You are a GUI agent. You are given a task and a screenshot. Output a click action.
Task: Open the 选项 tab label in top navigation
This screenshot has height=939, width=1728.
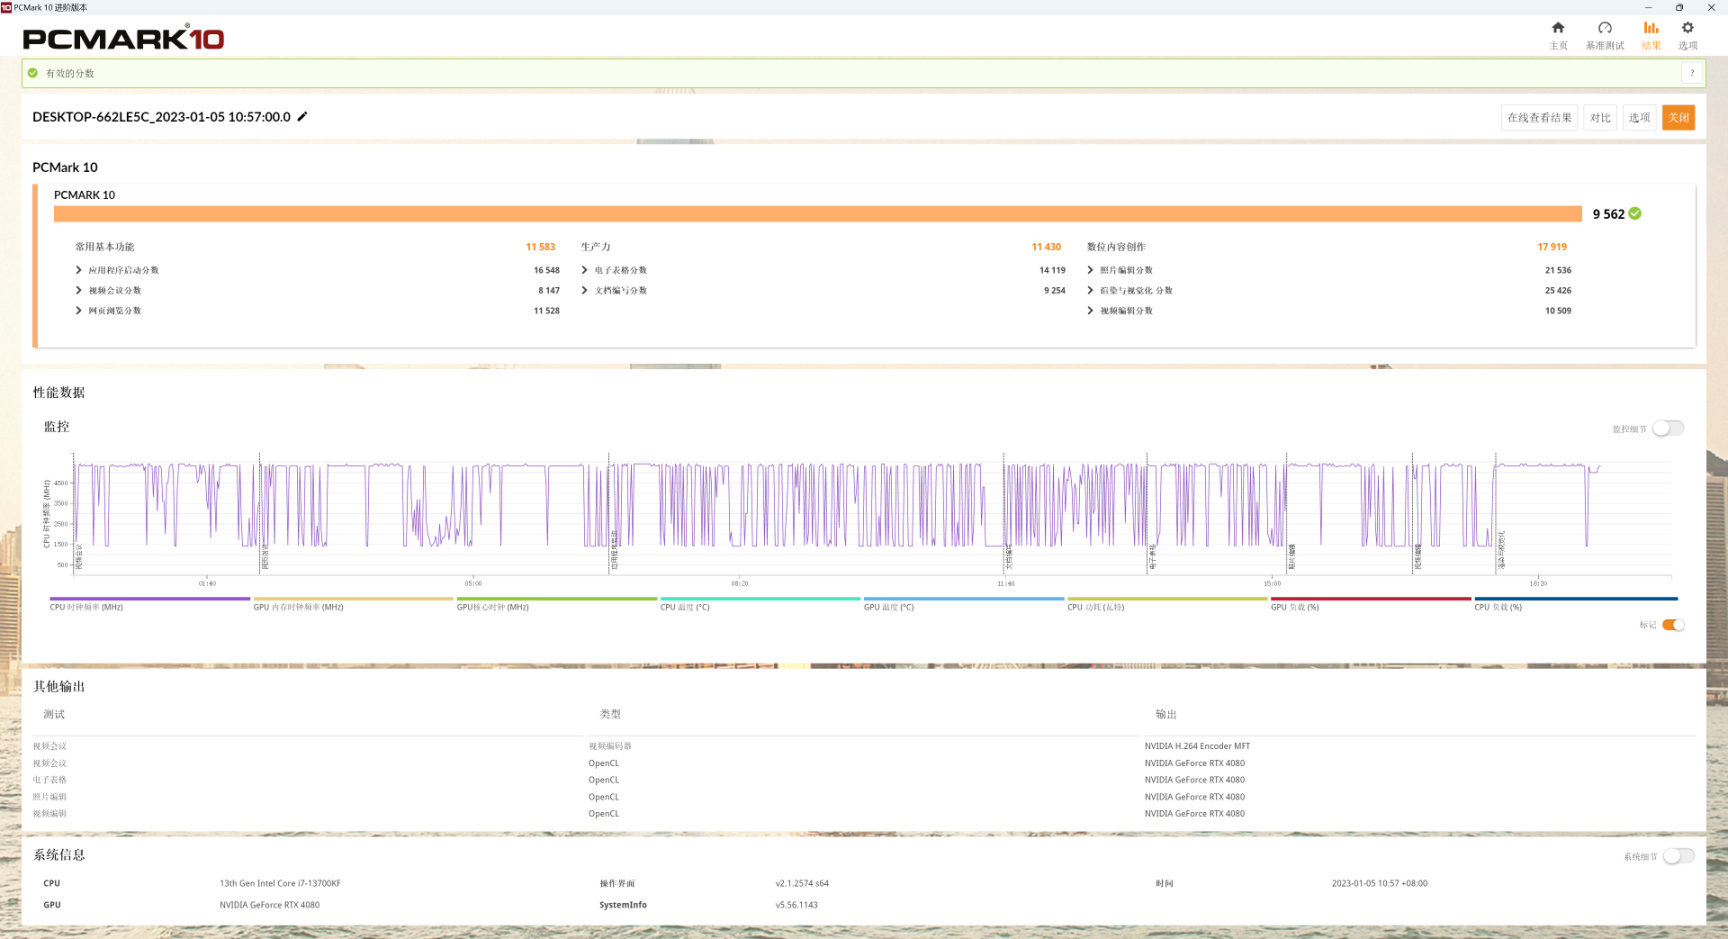tap(1688, 46)
